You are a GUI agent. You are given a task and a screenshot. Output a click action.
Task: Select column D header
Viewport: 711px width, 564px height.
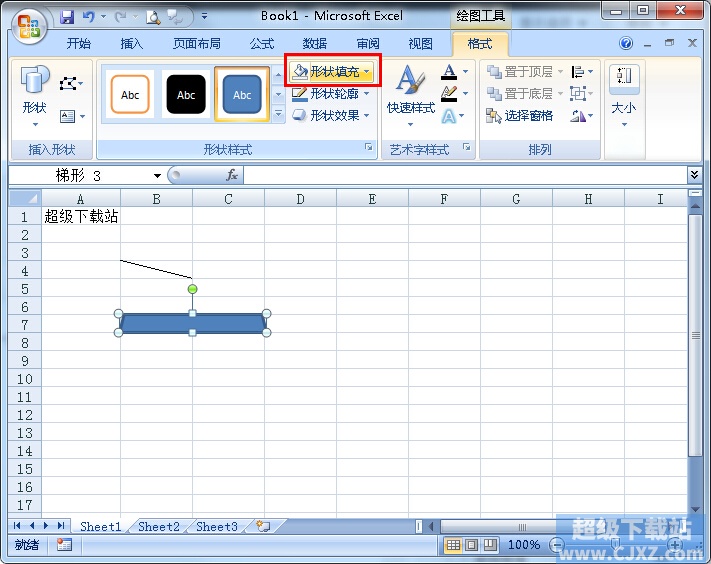(300, 199)
